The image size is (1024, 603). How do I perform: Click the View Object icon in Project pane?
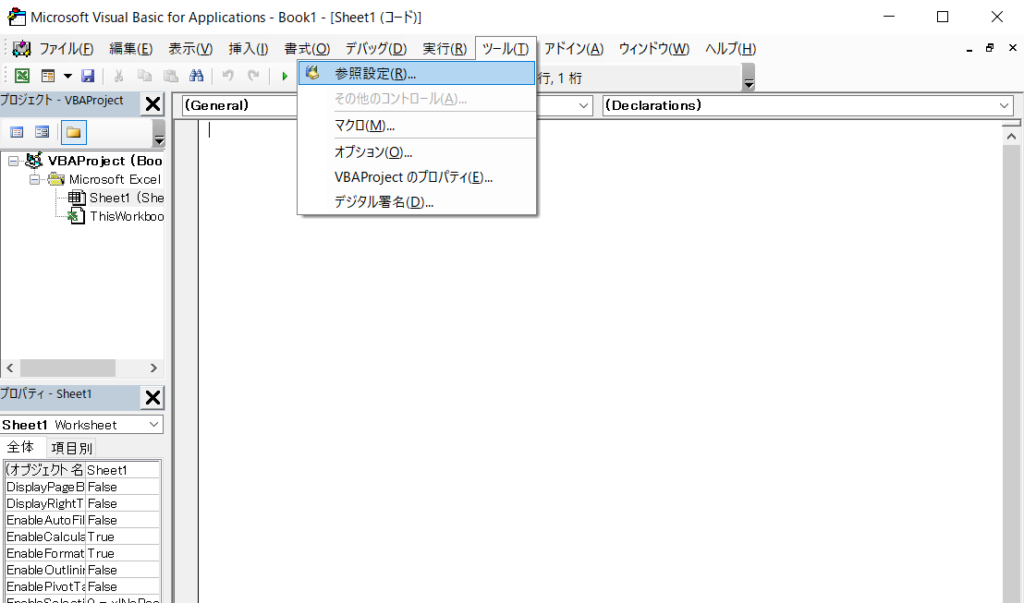point(42,133)
